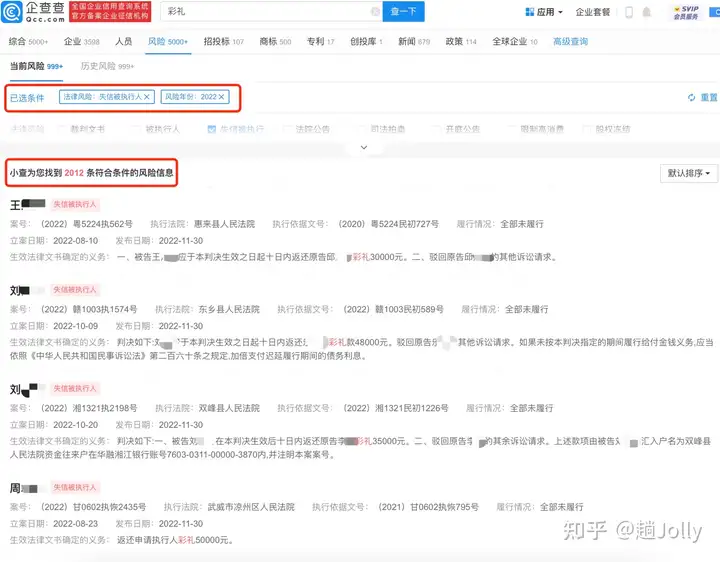720x562 pixels.
Task: Click the 应用 grid icon
Action: tap(529, 12)
